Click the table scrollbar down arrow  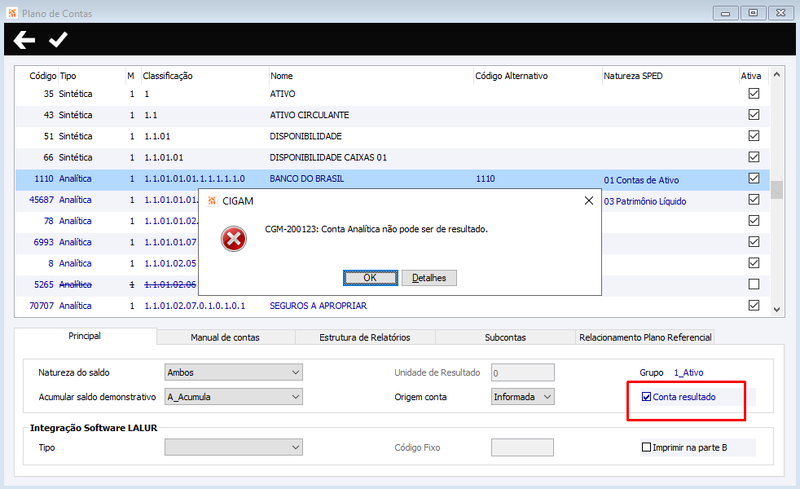tap(777, 309)
